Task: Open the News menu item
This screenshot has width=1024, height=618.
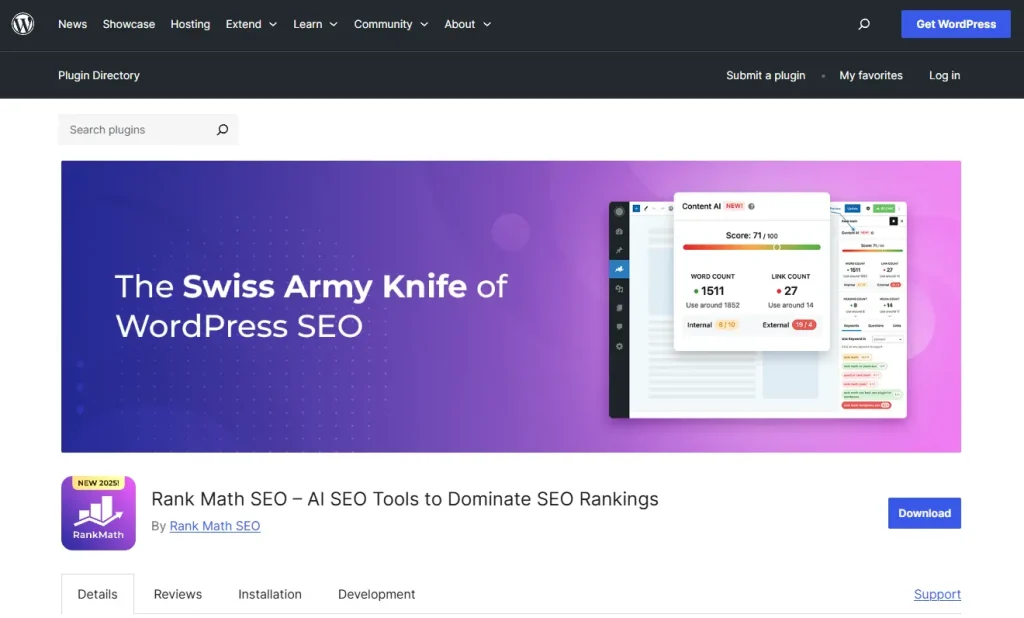Action: point(72,24)
